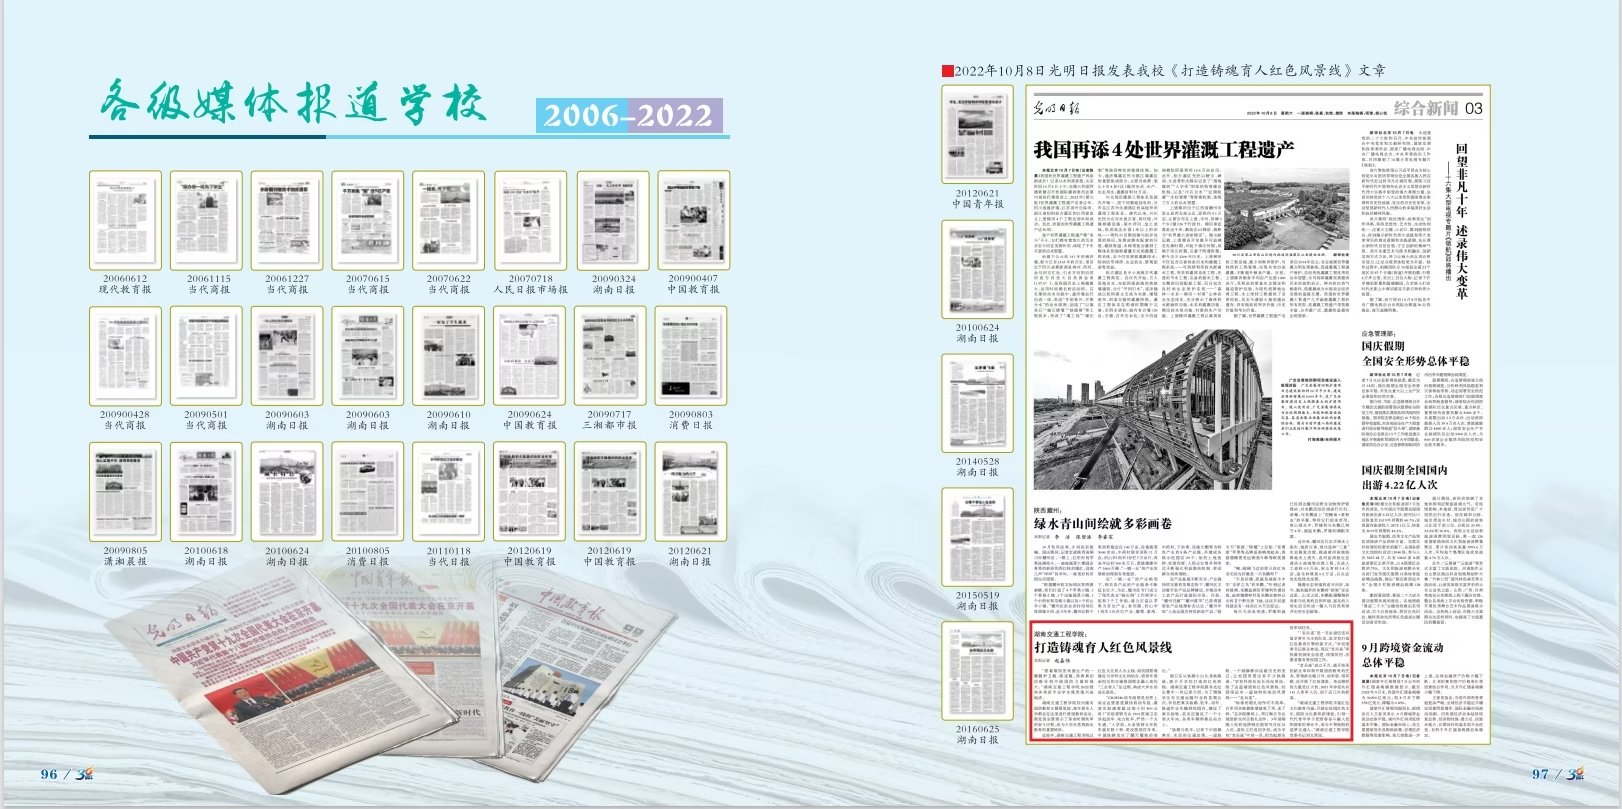This screenshot has width=1622, height=809.
Task: Click headline 9月跨境资金流动总体平稳
Action: [x=1402, y=655]
